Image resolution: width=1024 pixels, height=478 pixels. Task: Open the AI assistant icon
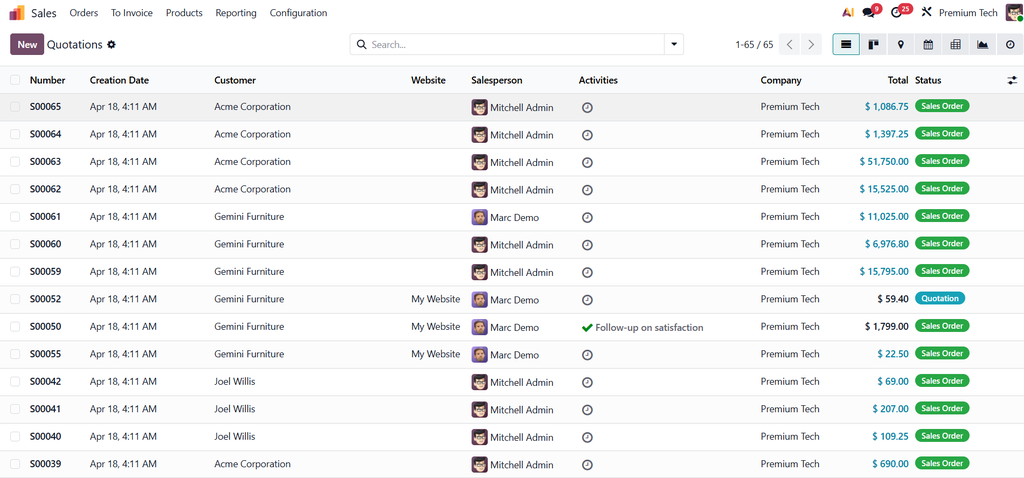click(x=848, y=13)
